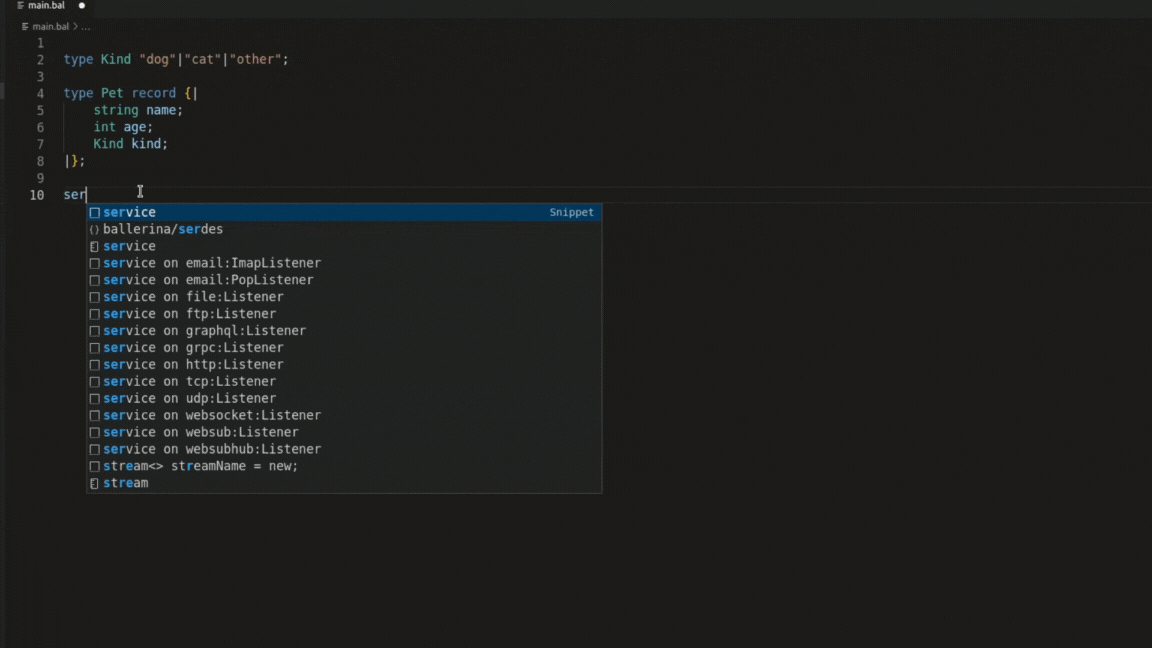This screenshot has width=1152, height=648.
Task: Click the typed 'ser' text on line 10
Action: [74, 195]
